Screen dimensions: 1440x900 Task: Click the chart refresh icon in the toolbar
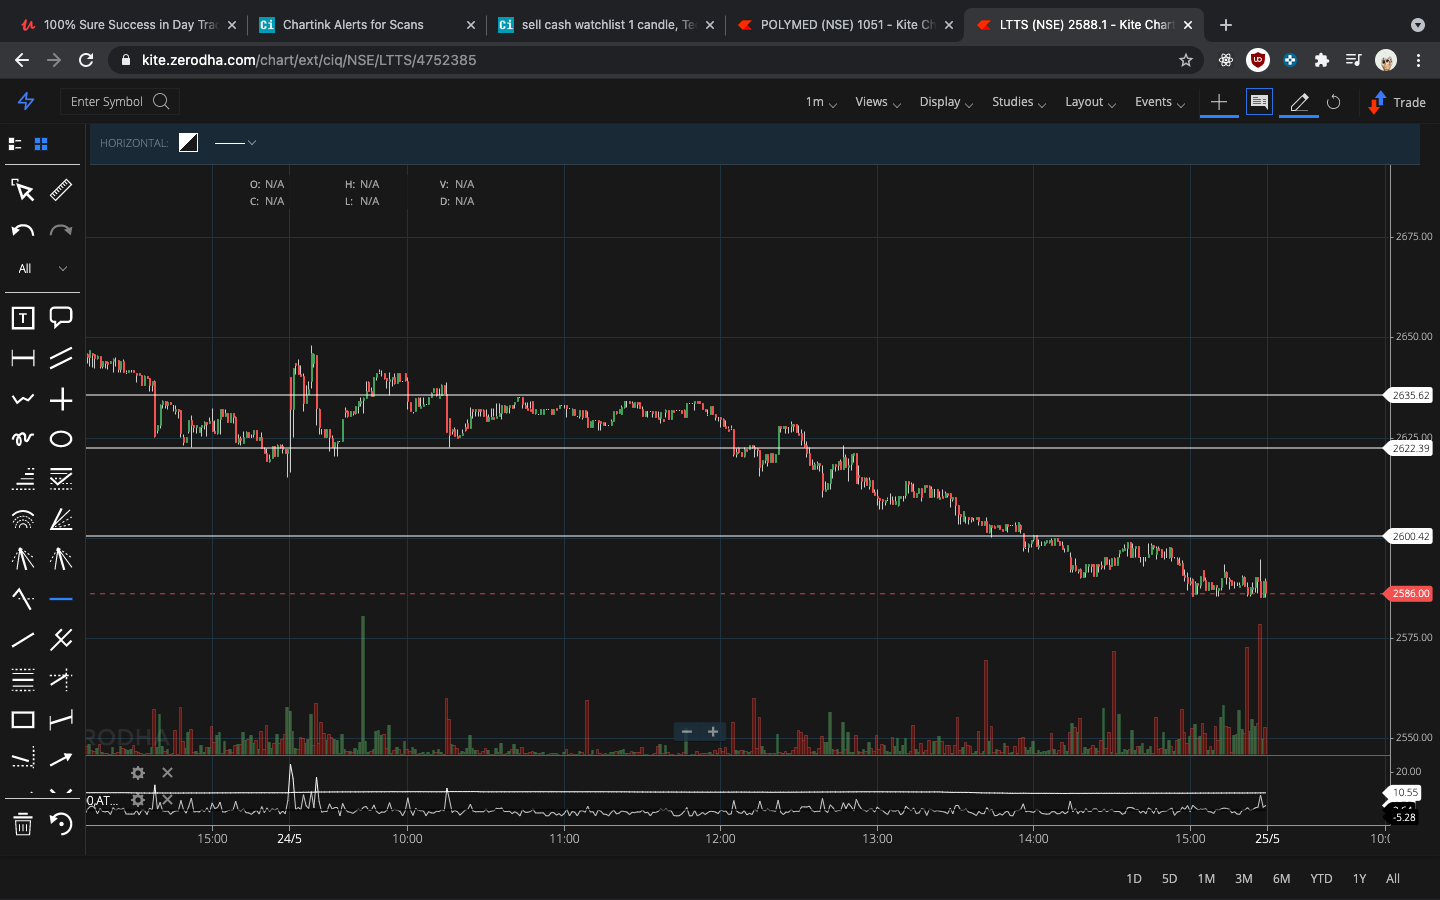point(1334,101)
